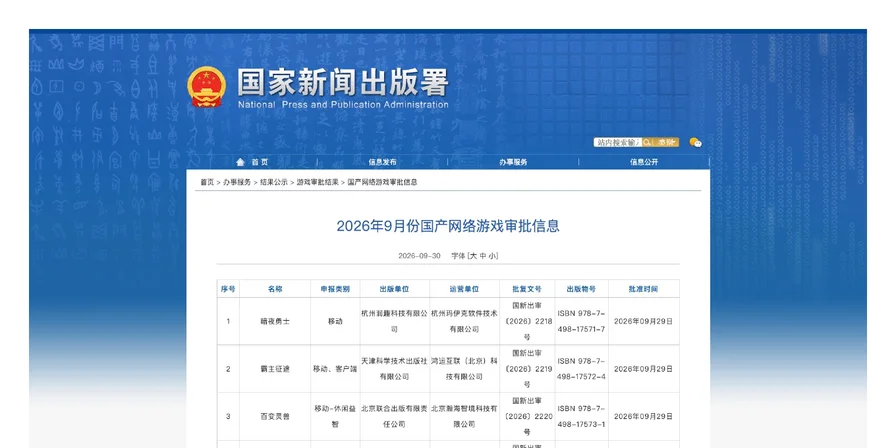Click operator 鸿运亚联（北京）科技有限公司
This screenshot has height=448, width=896.
tap(464, 369)
